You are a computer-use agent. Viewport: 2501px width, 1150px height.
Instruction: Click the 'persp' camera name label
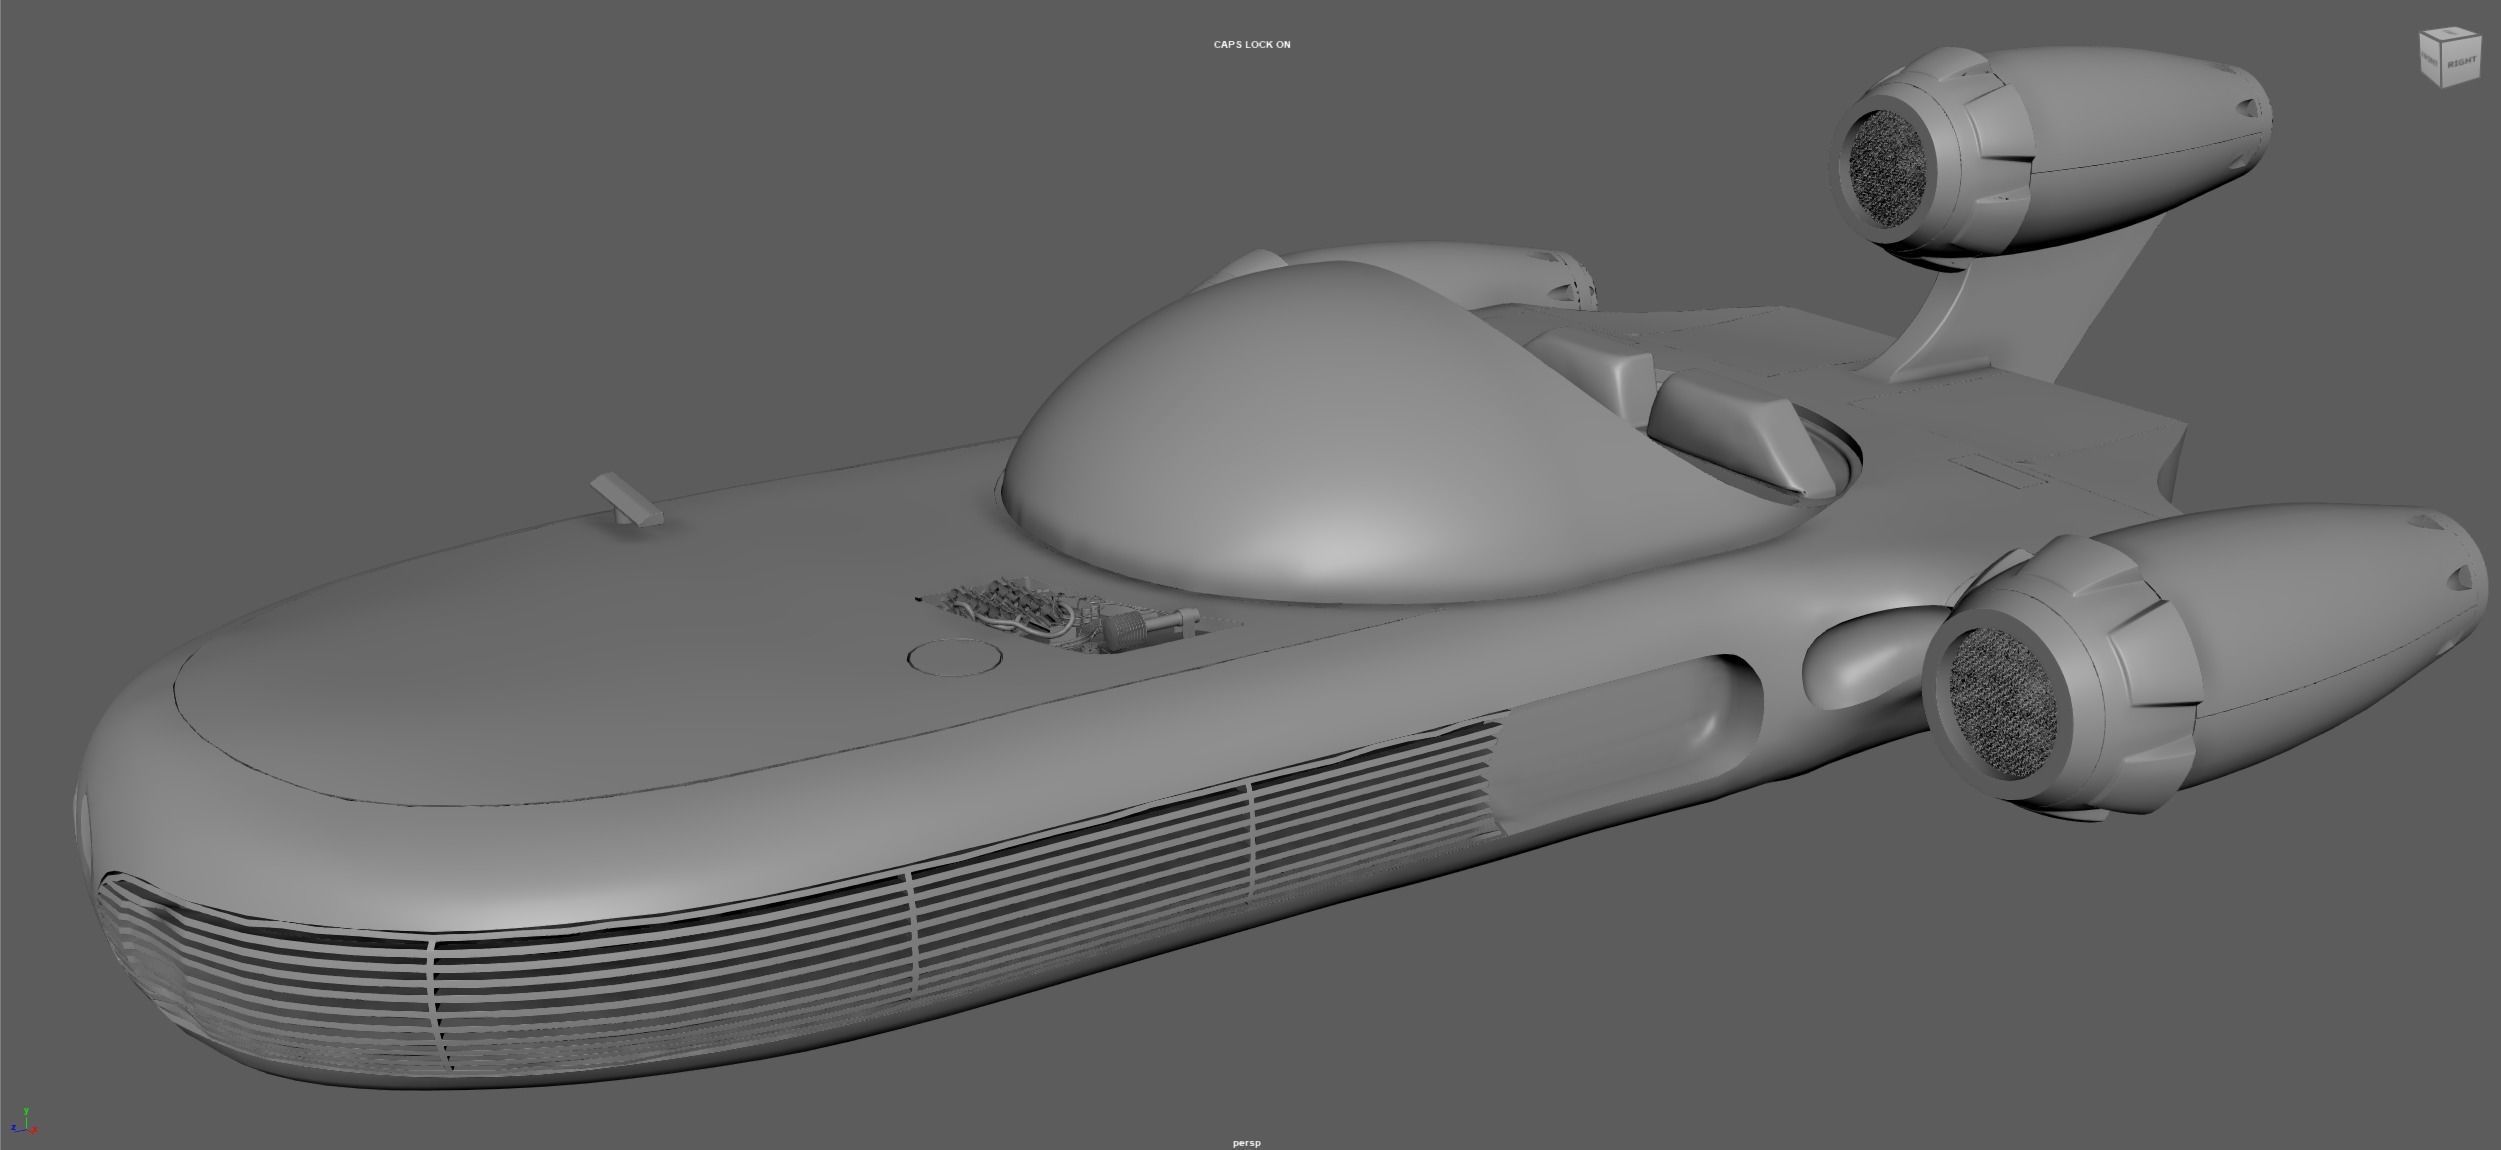click(x=1247, y=1142)
